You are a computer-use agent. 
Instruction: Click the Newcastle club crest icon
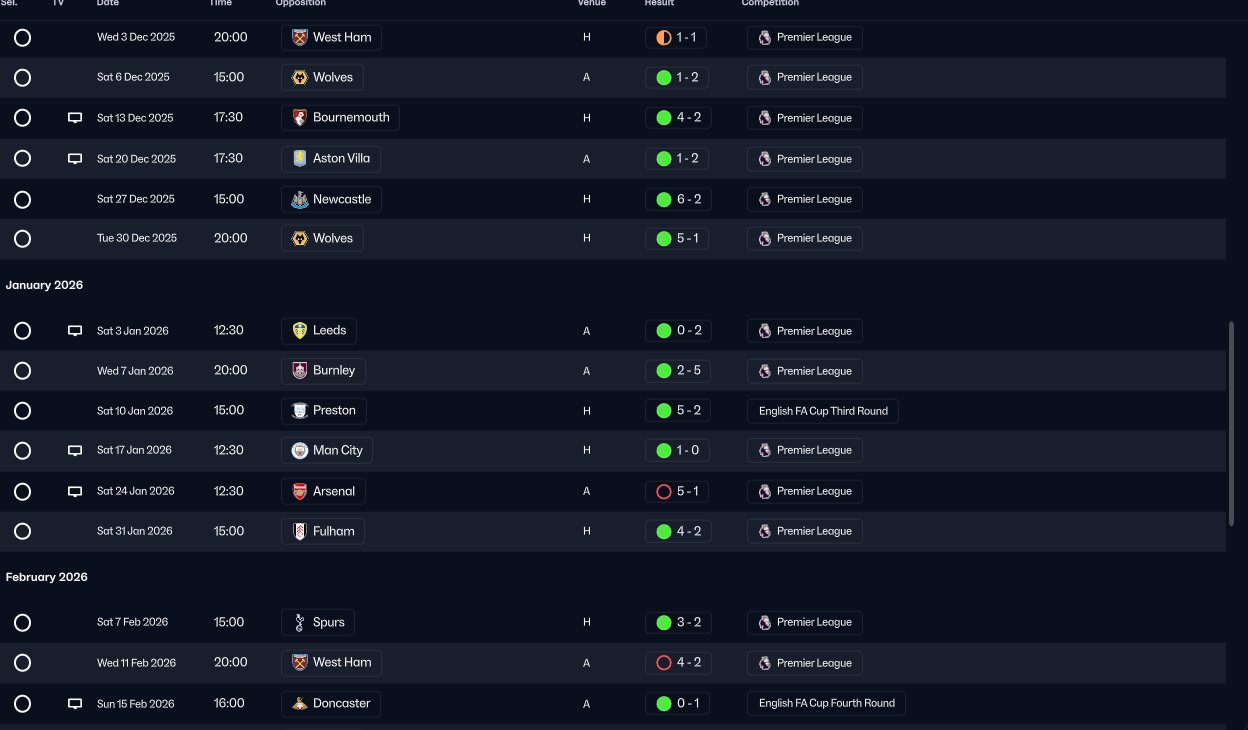[x=298, y=199]
